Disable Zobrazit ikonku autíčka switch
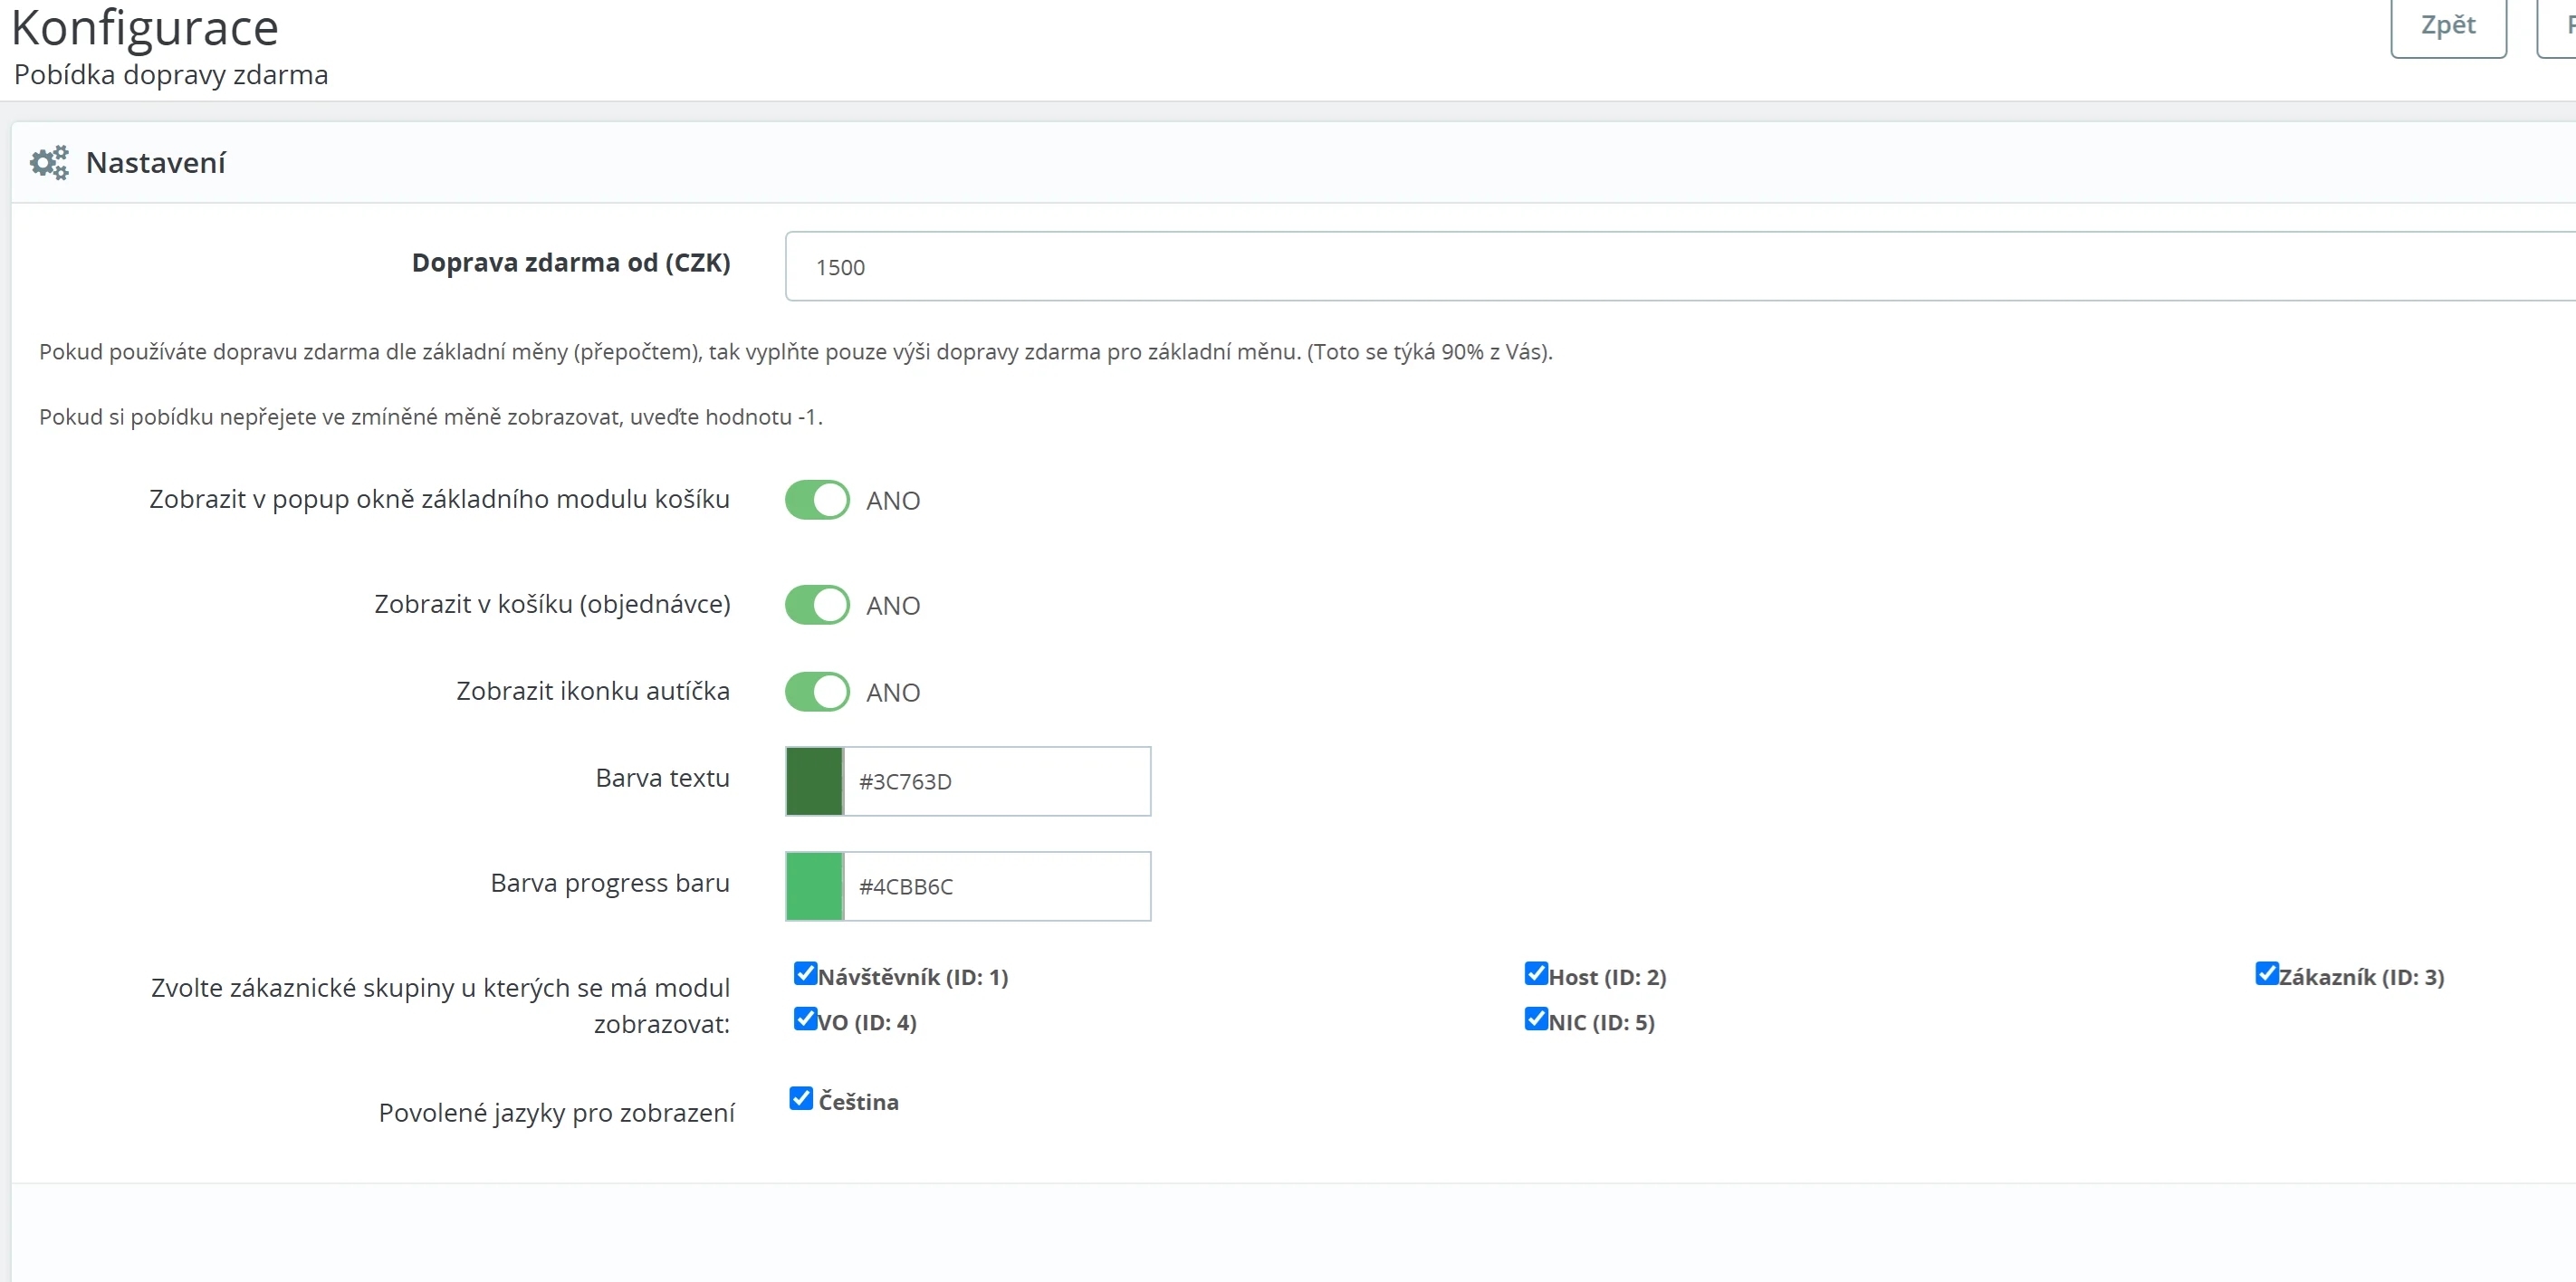The width and height of the screenshot is (2576, 1282). [816, 692]
